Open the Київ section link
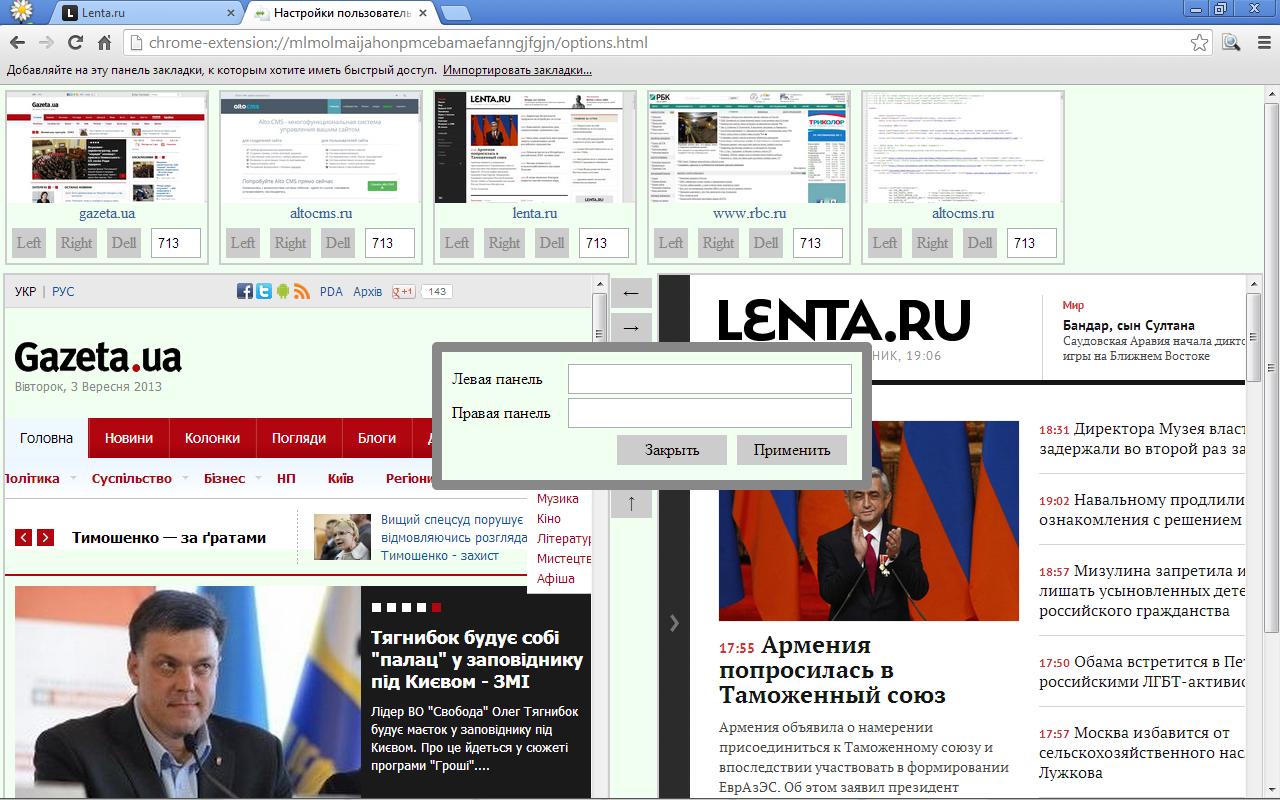Image resolution: width=1280 pixels, height=800 pixels. (x=341, y=478)
